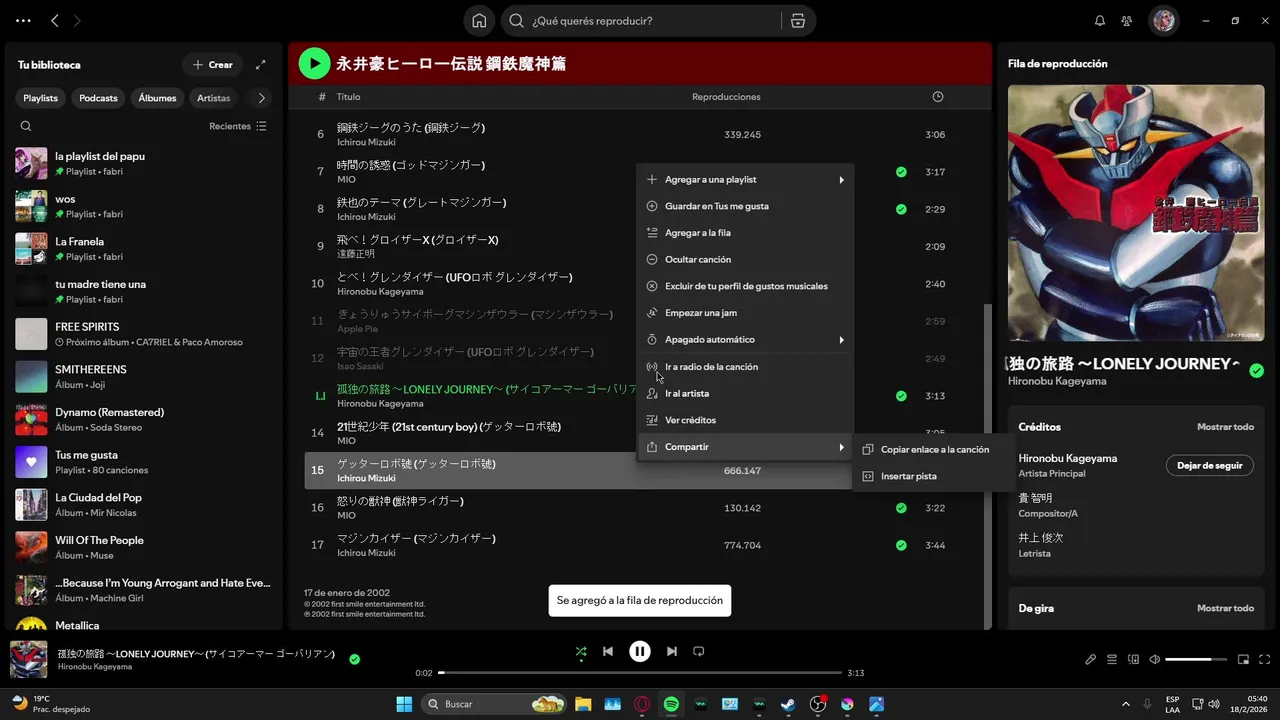The image size is (1280, 720).
Task: Open the lyrics microphone icon
Action: pyautogui.click(x=1091, y=660)
